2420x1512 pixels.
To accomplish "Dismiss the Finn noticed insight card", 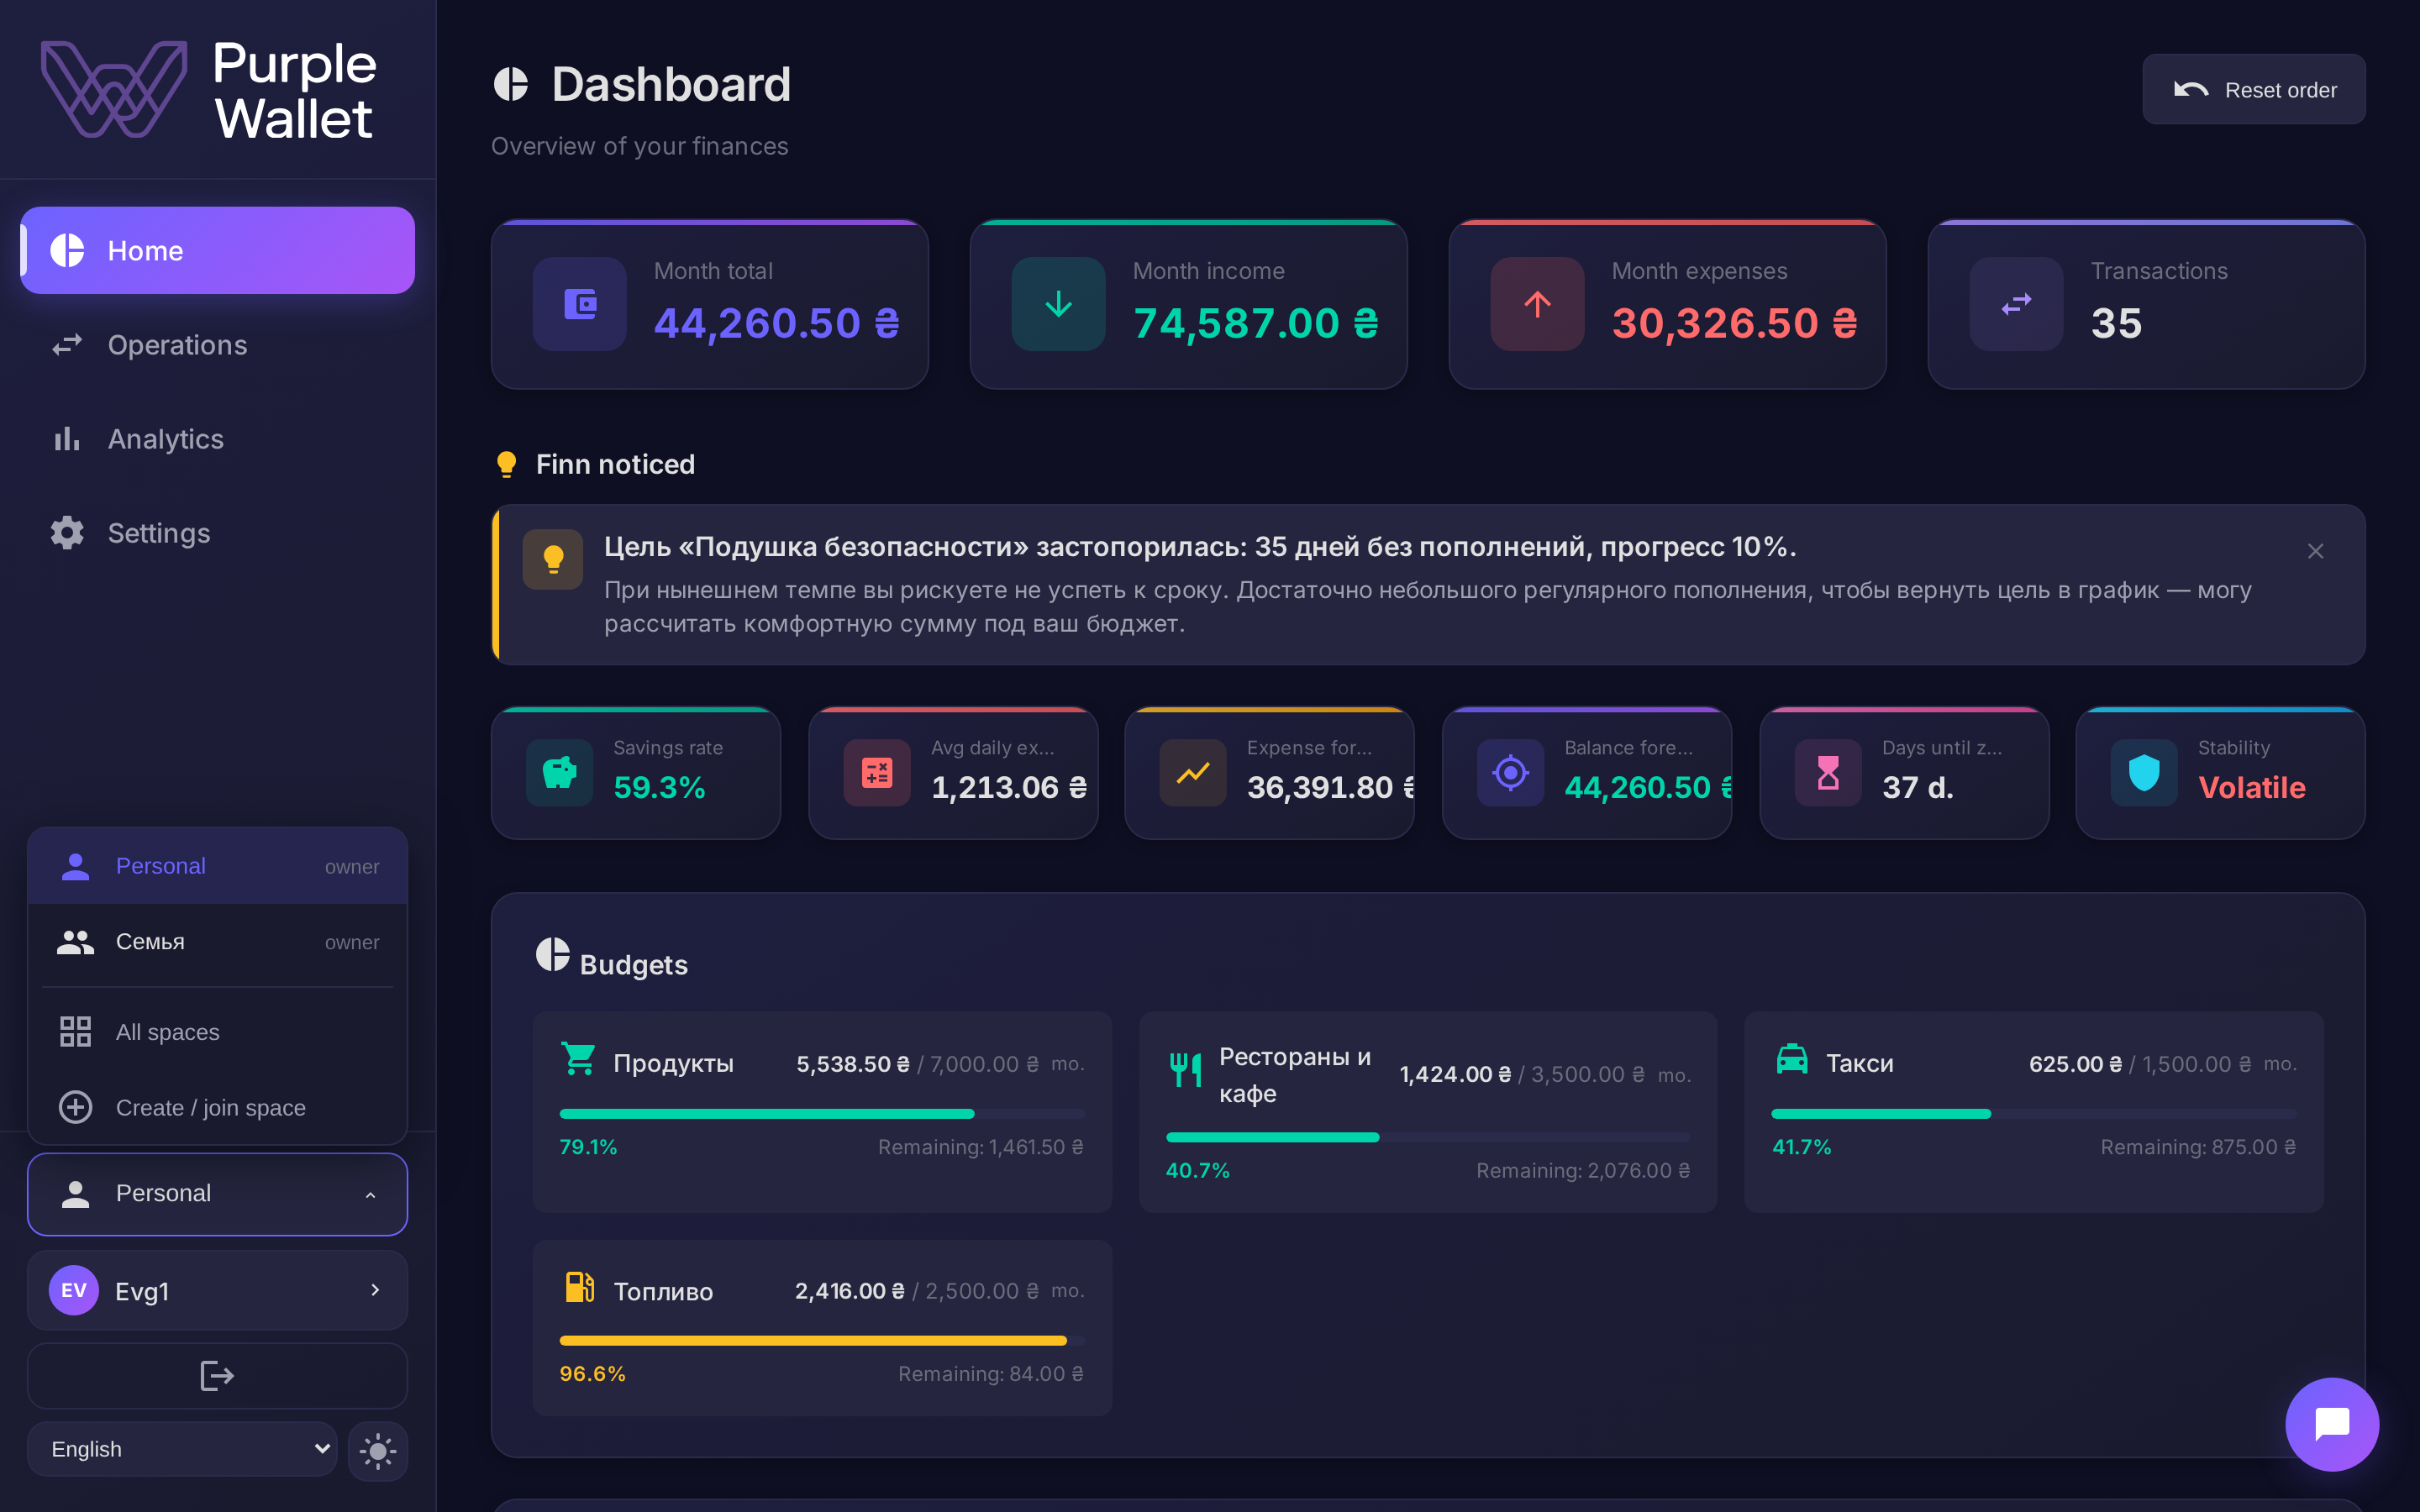I will tap(2315, 551).
